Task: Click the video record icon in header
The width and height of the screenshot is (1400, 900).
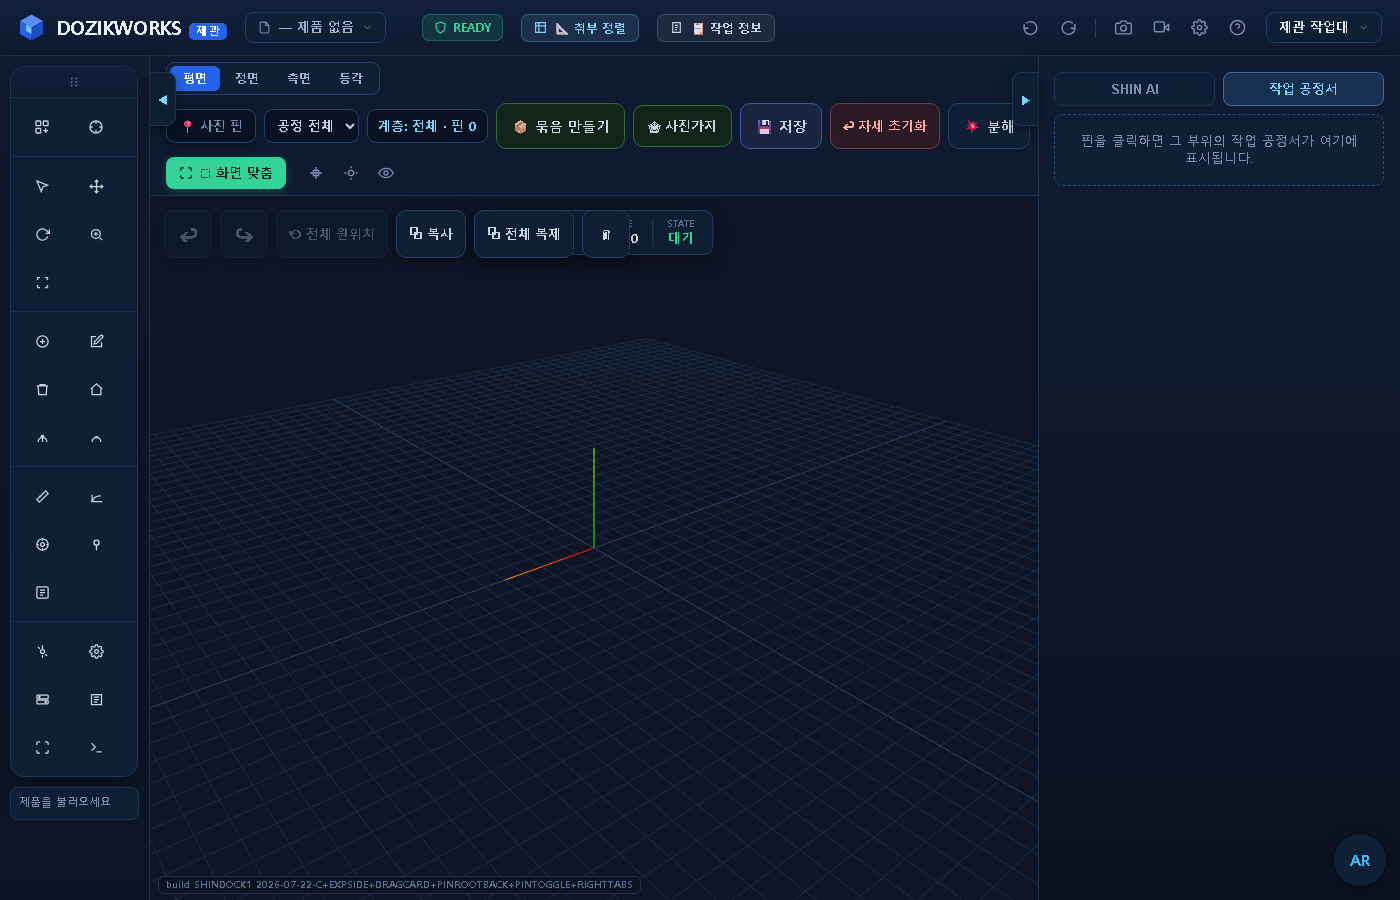Action: point(1161,28)
